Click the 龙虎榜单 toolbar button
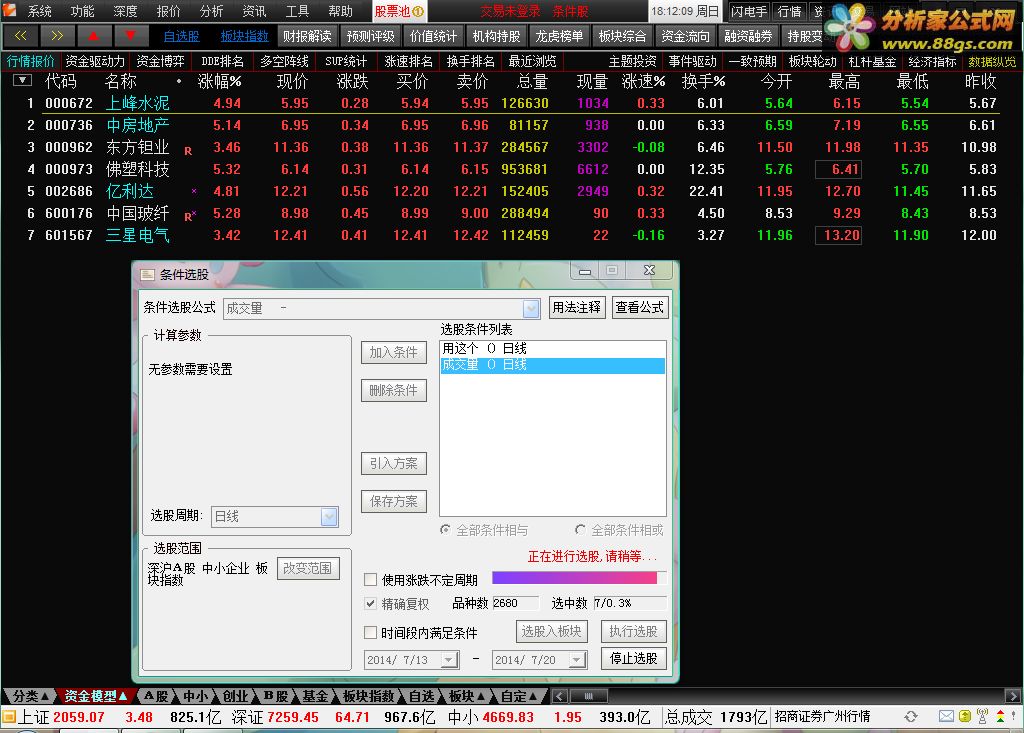 point(559,37)
